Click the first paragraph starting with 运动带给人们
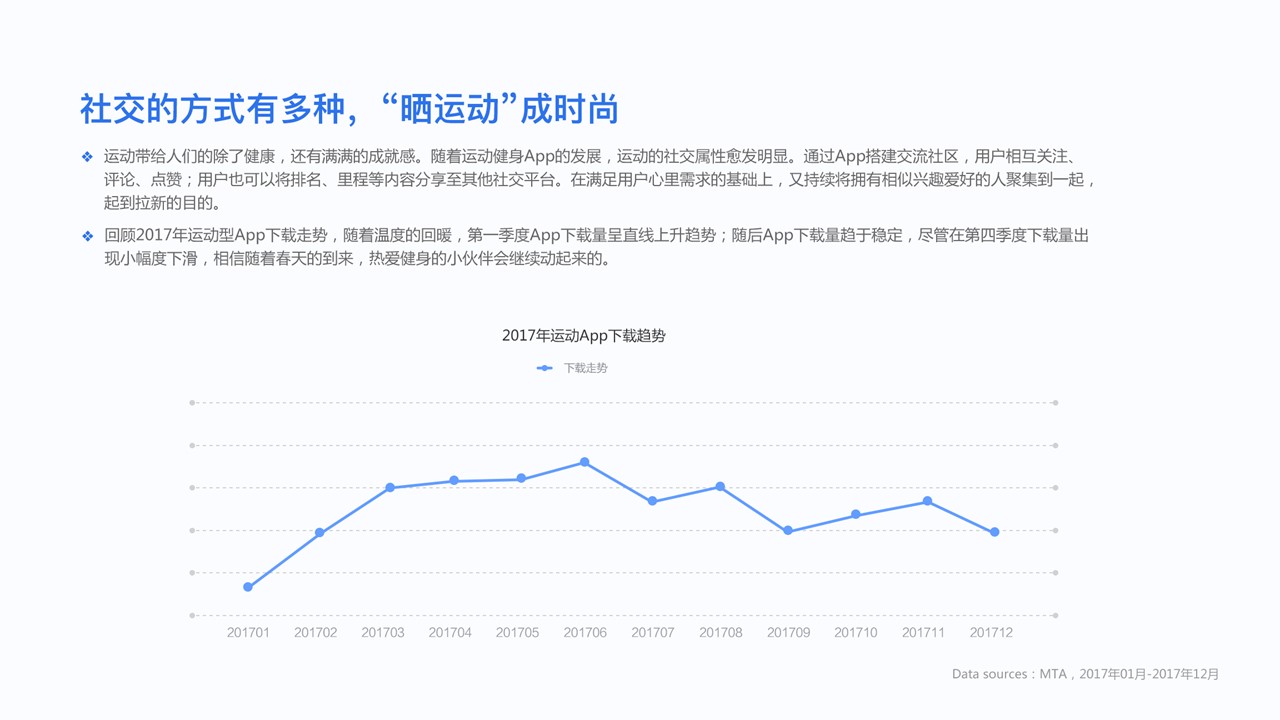The height and width of the screenshot is (720, 1280). point(600,180)
